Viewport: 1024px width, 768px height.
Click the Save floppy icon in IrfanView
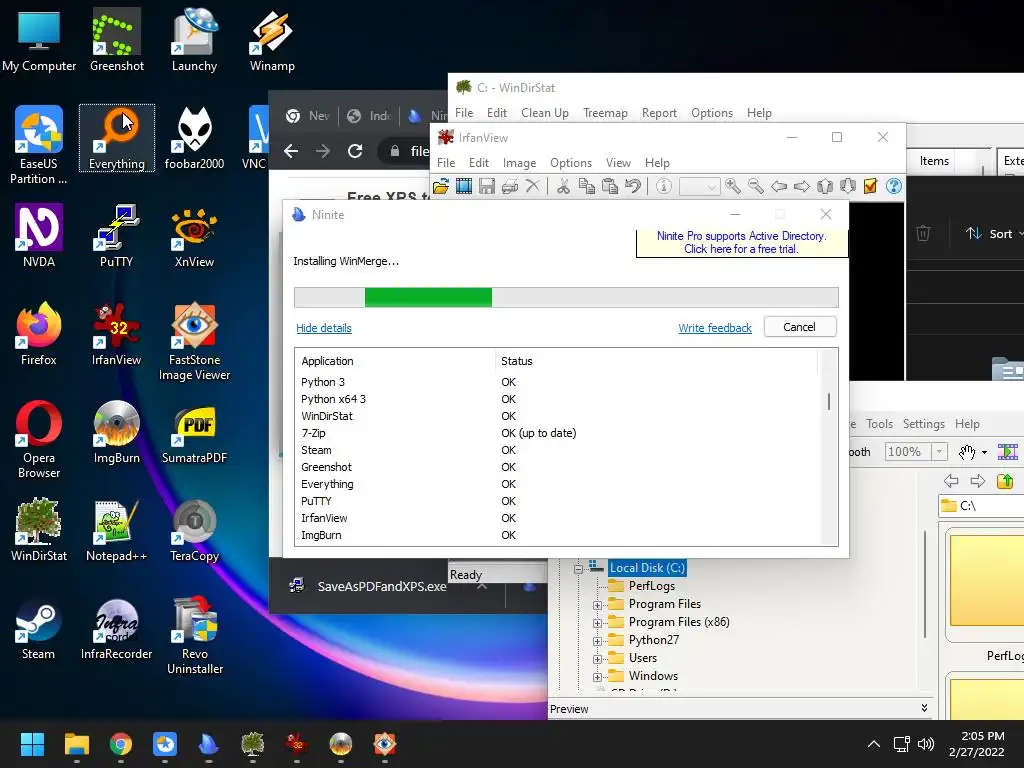[487, 187]
